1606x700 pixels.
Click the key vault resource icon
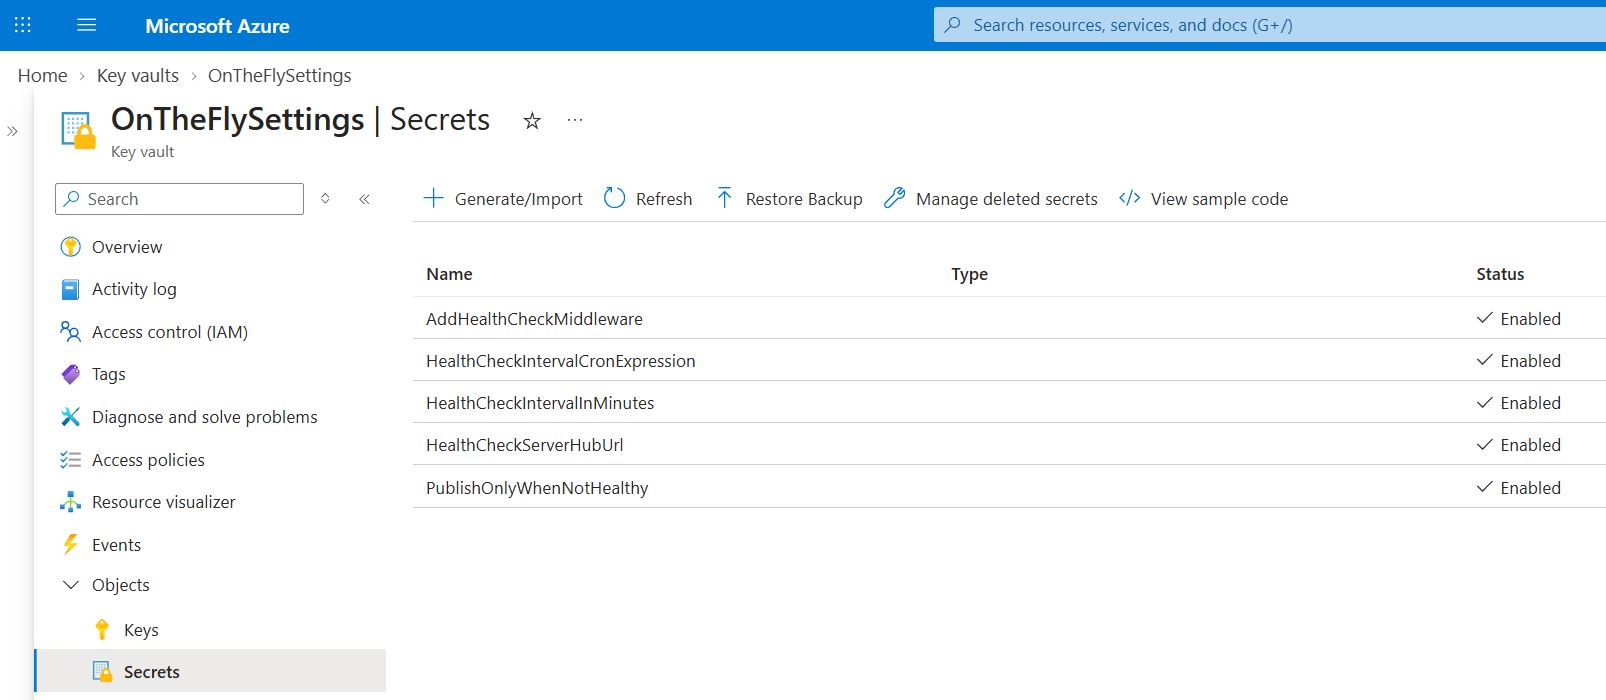tap(78, 130)
